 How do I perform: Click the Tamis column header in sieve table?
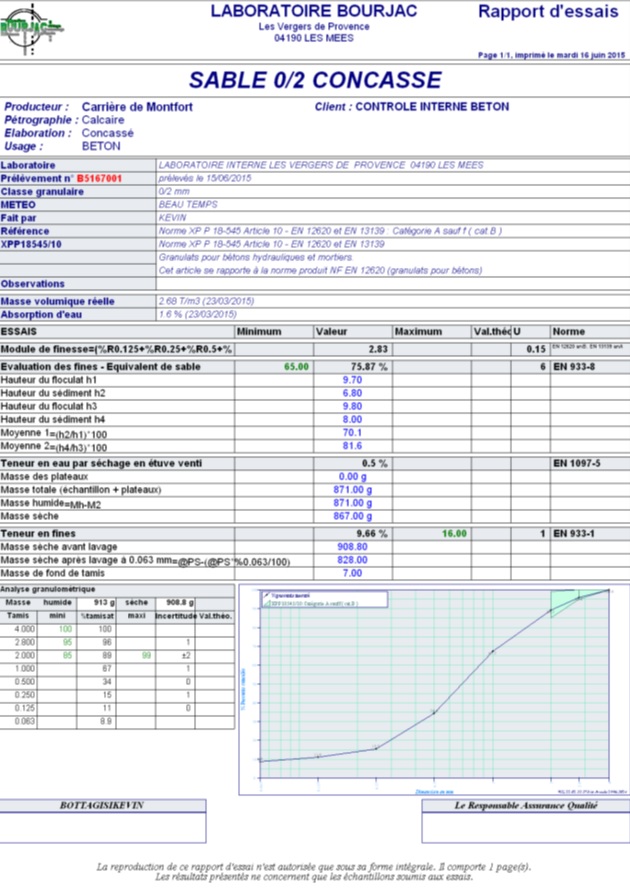18,616
